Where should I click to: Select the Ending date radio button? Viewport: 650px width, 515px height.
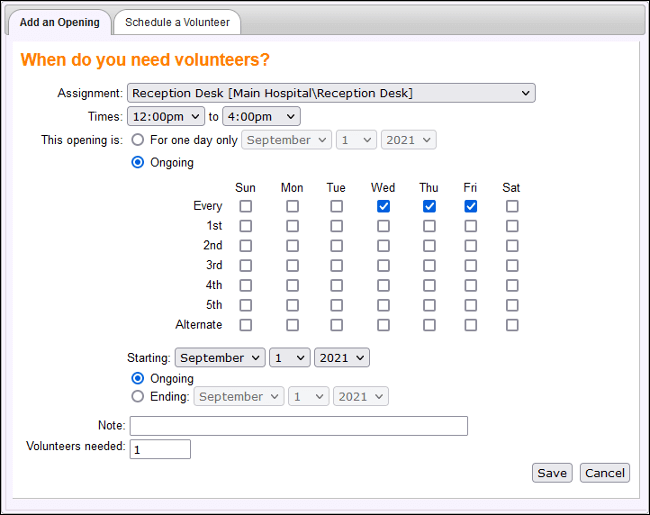click(x=138, y=396)
